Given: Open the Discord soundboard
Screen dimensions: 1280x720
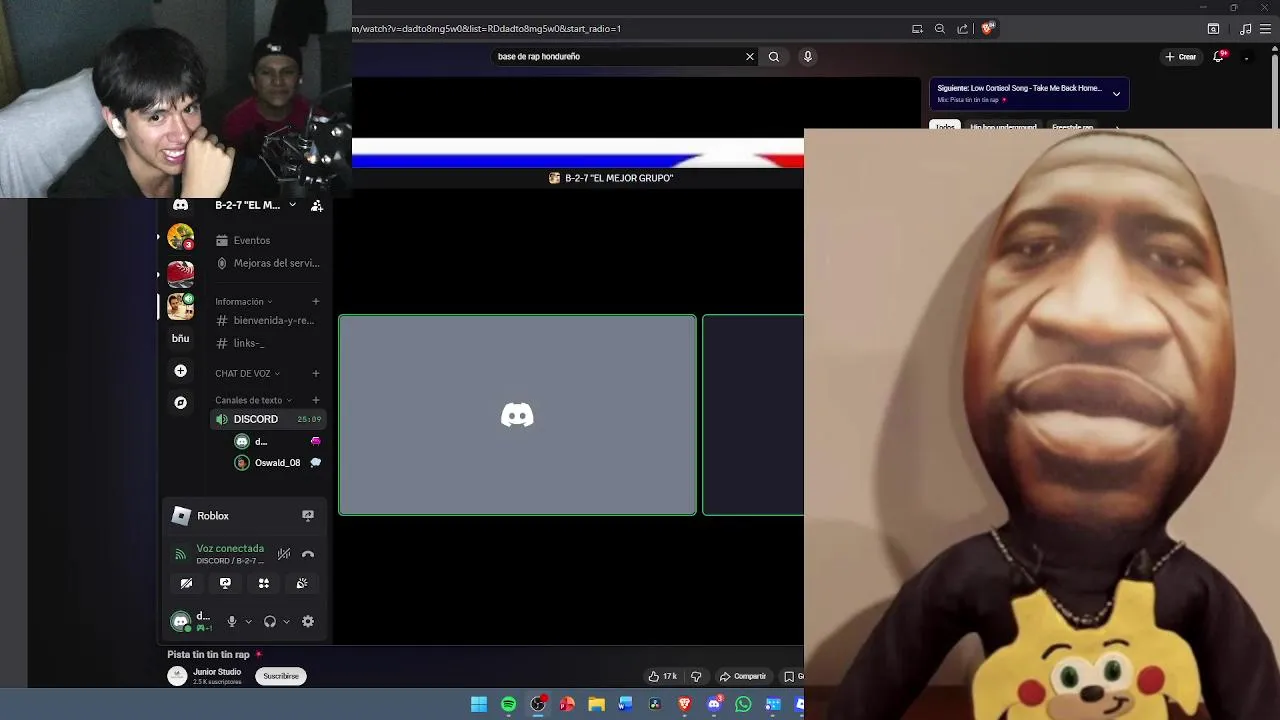Looking at the screenshot, I should pyautogui.click(x=302, y=583).
